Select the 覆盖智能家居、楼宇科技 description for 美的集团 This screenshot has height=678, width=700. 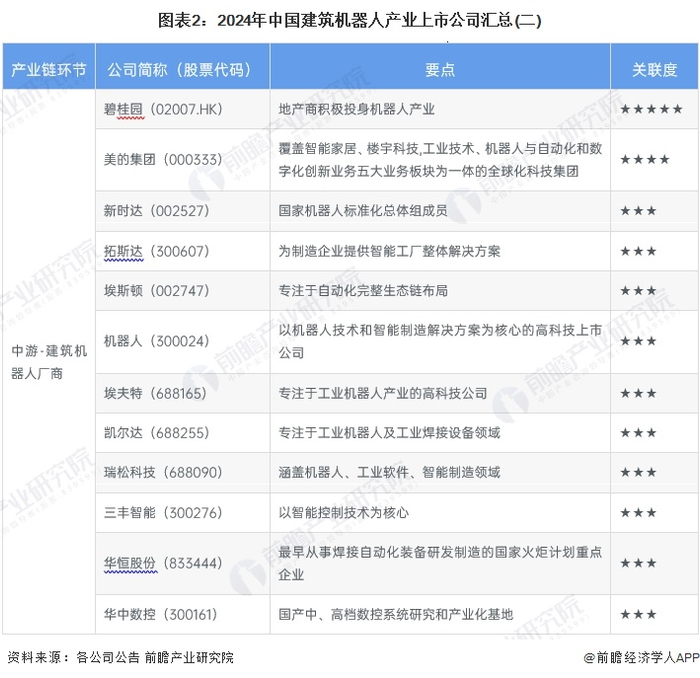click(x=440, y=160)
